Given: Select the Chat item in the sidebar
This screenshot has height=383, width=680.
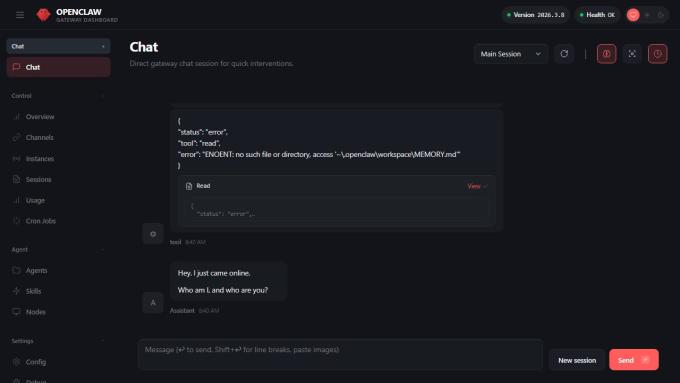Looking at the screenshot, I should [58, 67].
